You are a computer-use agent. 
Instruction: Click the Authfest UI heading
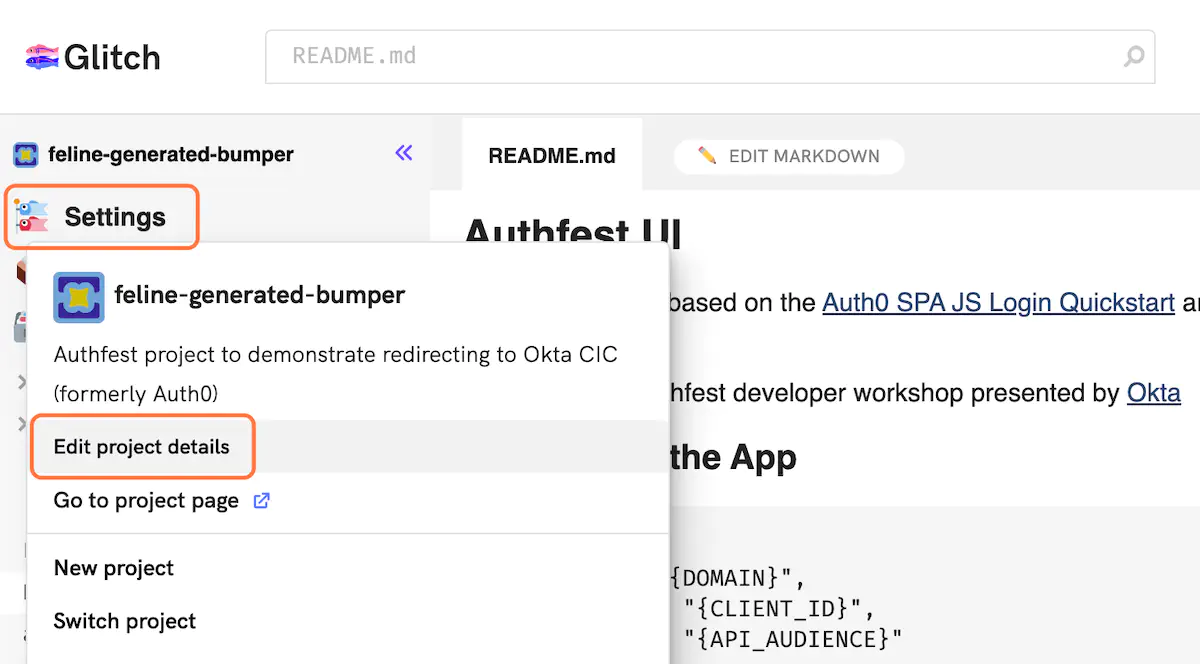(573, 232)
